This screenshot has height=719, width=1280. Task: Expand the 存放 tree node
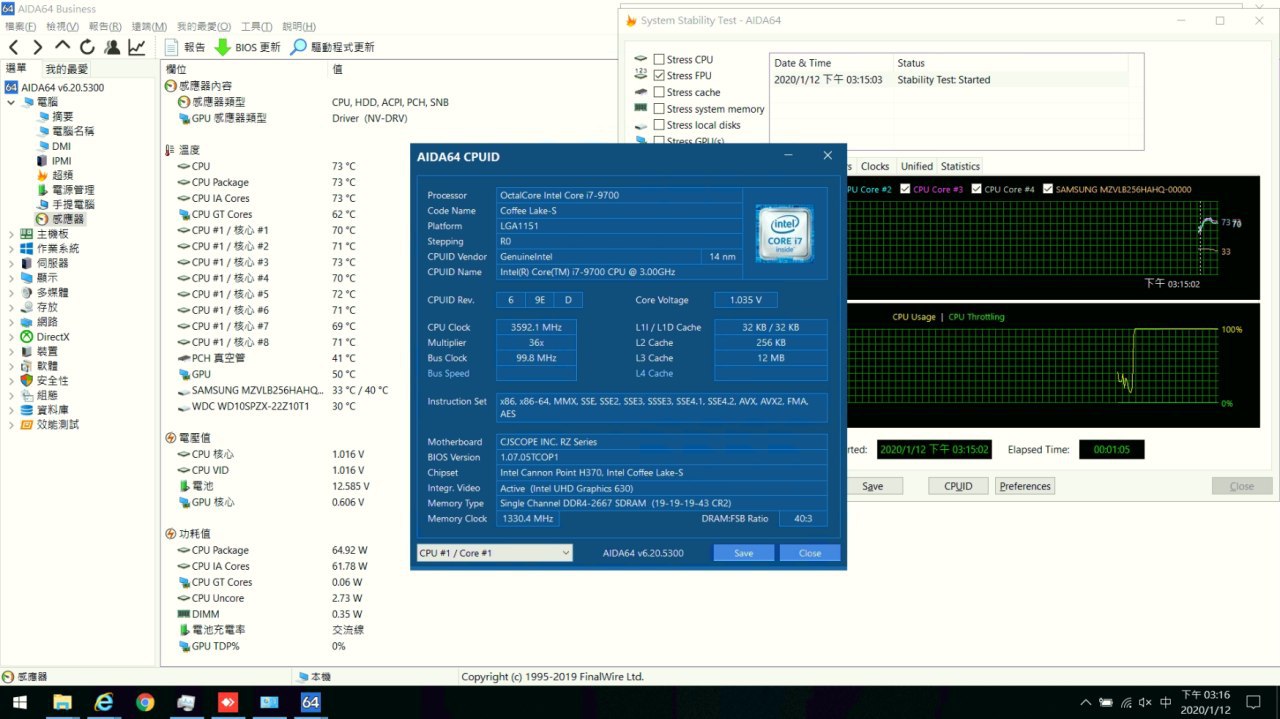click(11, 307)
